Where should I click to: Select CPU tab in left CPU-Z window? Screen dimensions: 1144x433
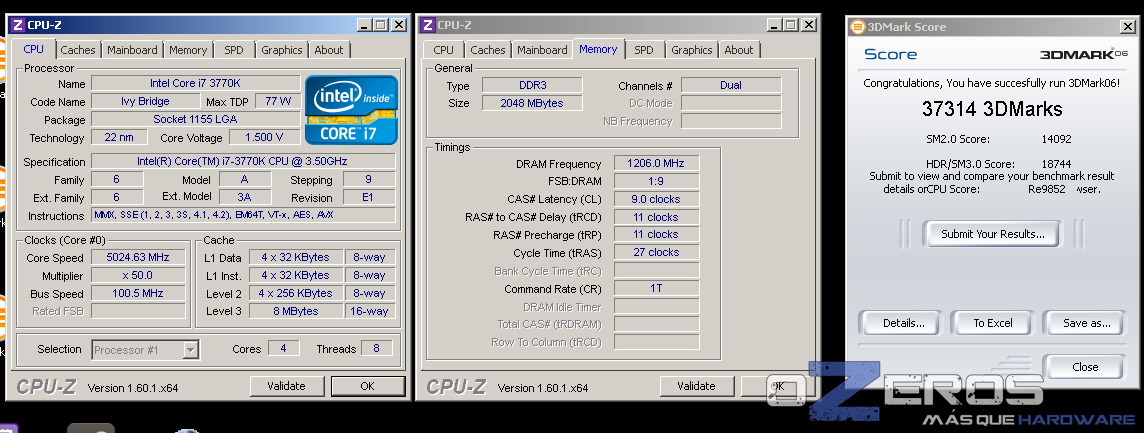pos(34,49)
